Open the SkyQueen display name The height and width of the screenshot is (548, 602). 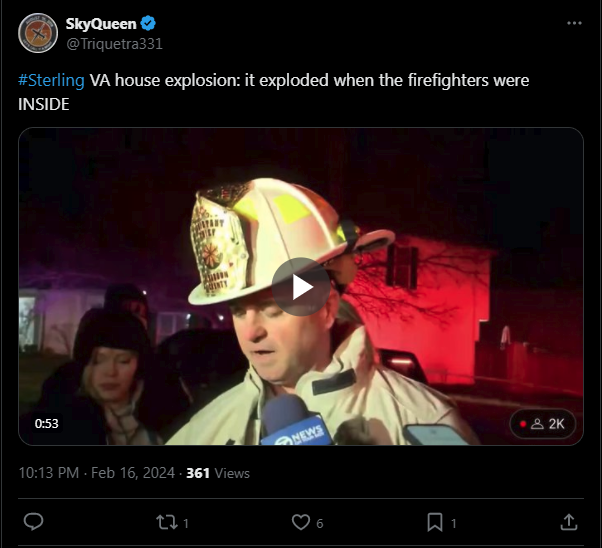pos(101,24)
